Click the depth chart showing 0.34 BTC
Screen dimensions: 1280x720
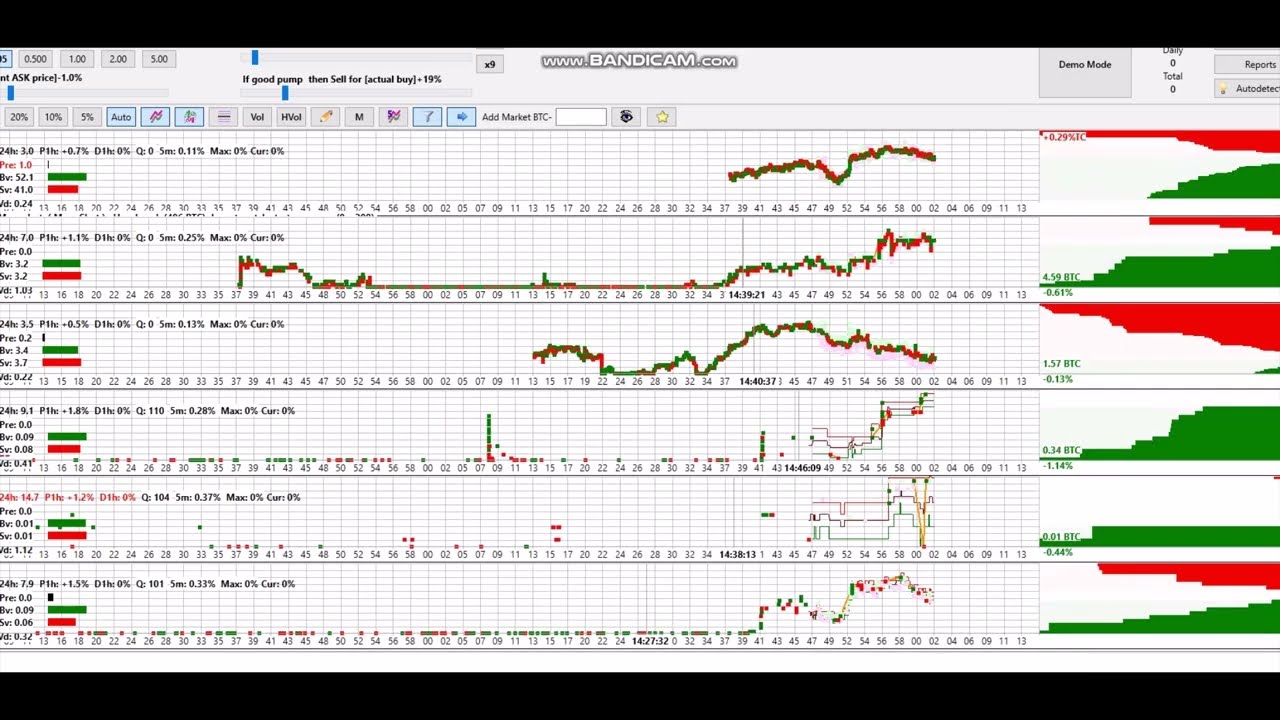1160,425
